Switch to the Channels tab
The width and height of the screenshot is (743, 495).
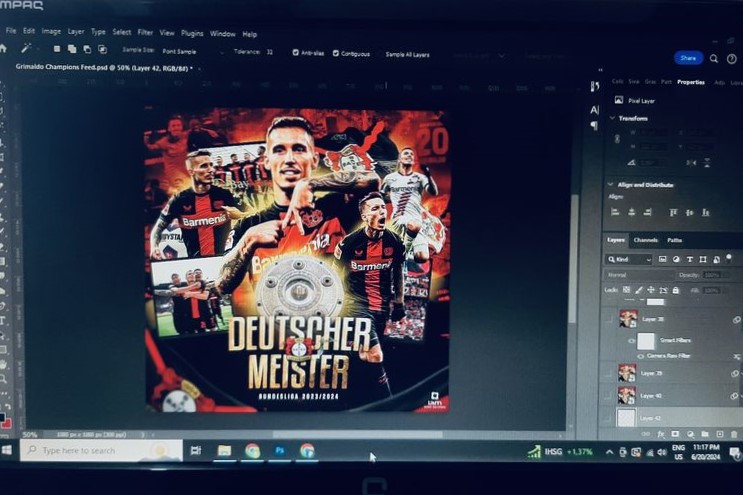tap(646, 240)
